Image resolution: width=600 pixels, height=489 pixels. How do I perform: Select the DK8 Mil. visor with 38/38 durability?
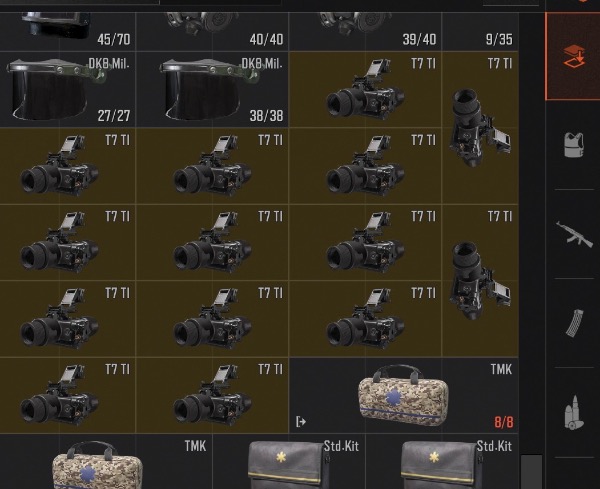click(x=212, y=89)
